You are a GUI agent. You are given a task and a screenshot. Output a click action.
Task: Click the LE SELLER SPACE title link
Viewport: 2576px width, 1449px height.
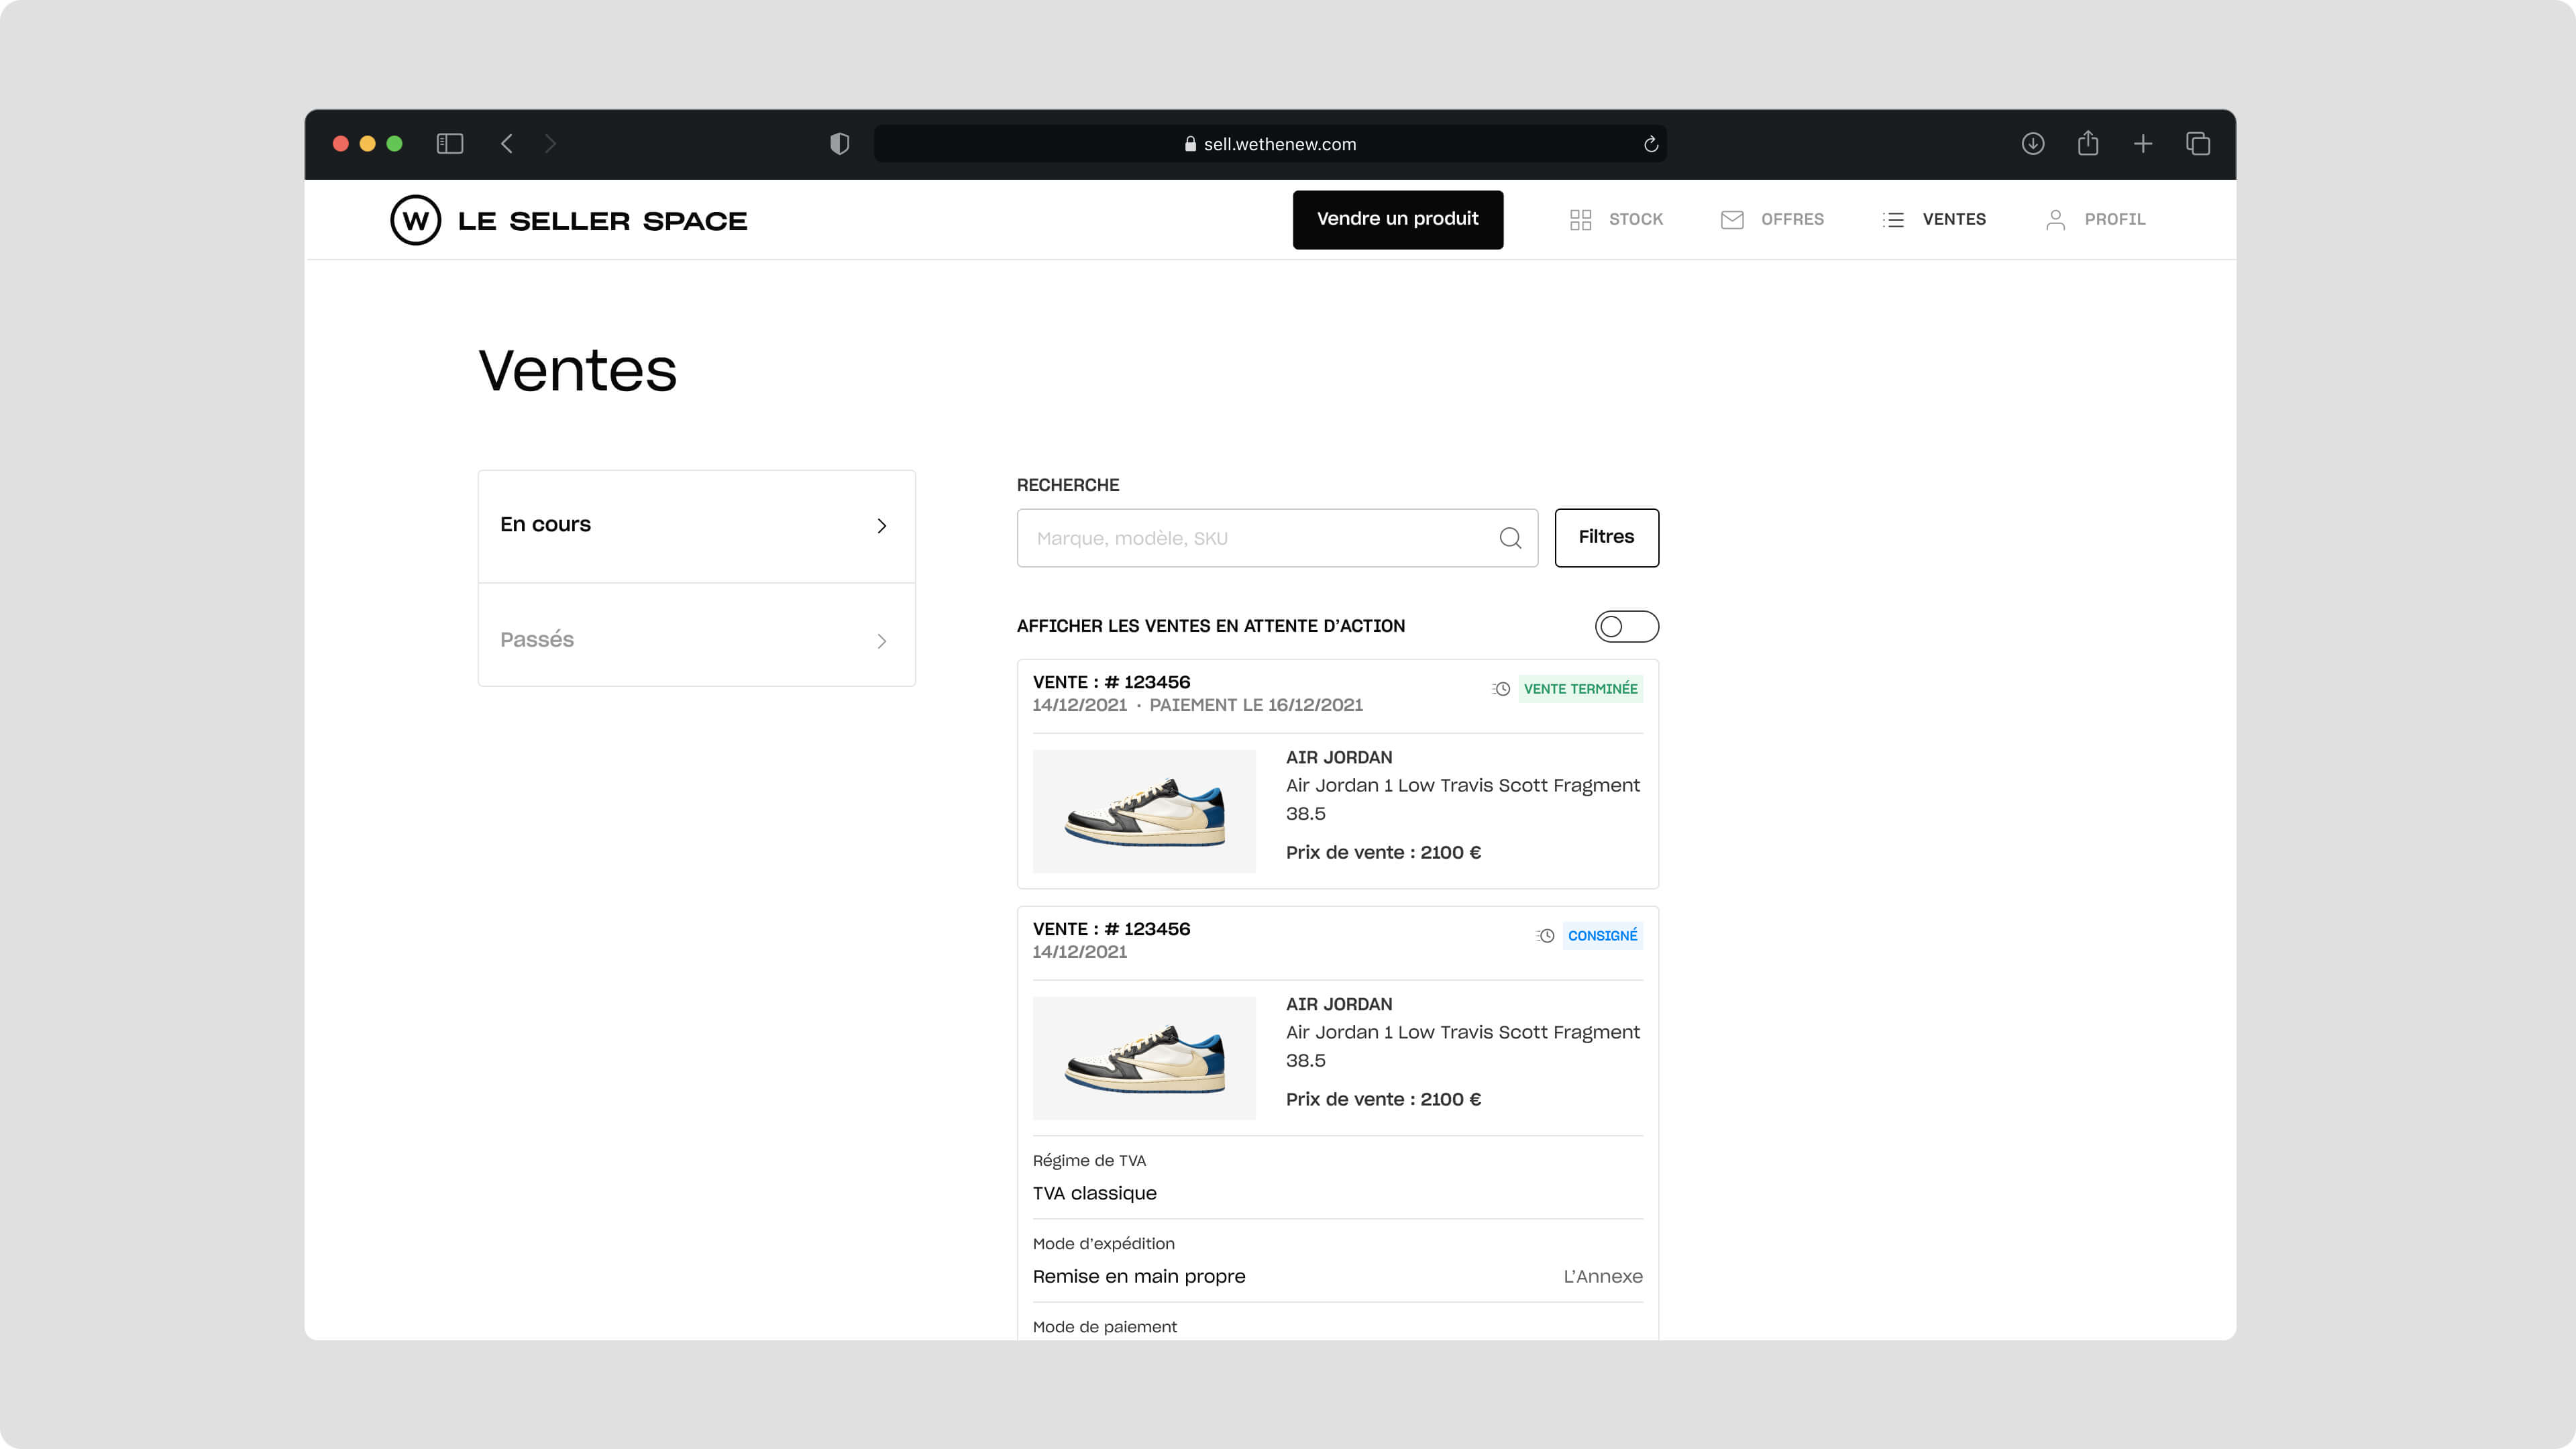602,221
